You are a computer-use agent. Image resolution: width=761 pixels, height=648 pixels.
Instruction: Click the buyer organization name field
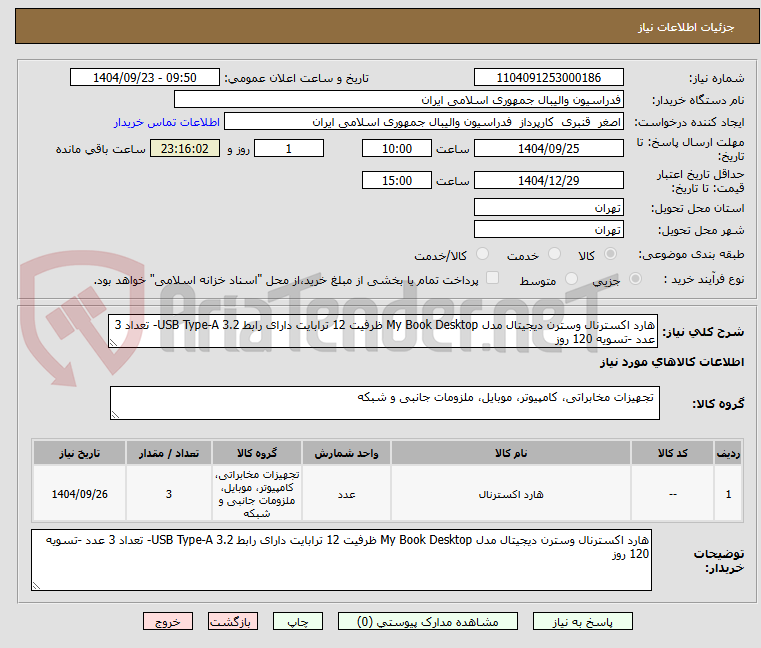click(398, 100)
